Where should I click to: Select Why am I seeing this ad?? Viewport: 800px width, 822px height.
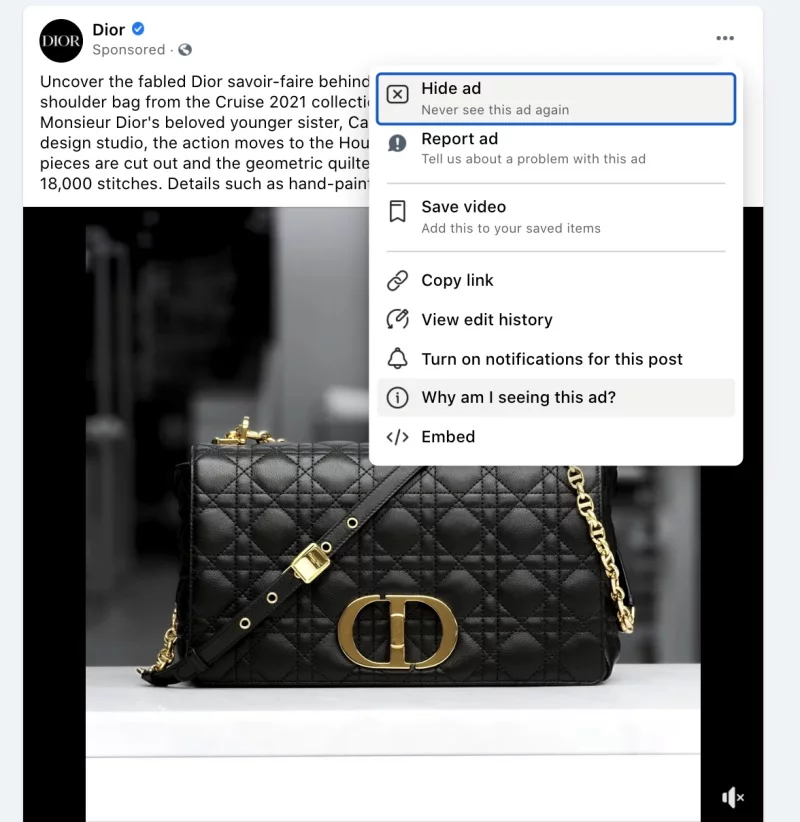click(556, 397)
